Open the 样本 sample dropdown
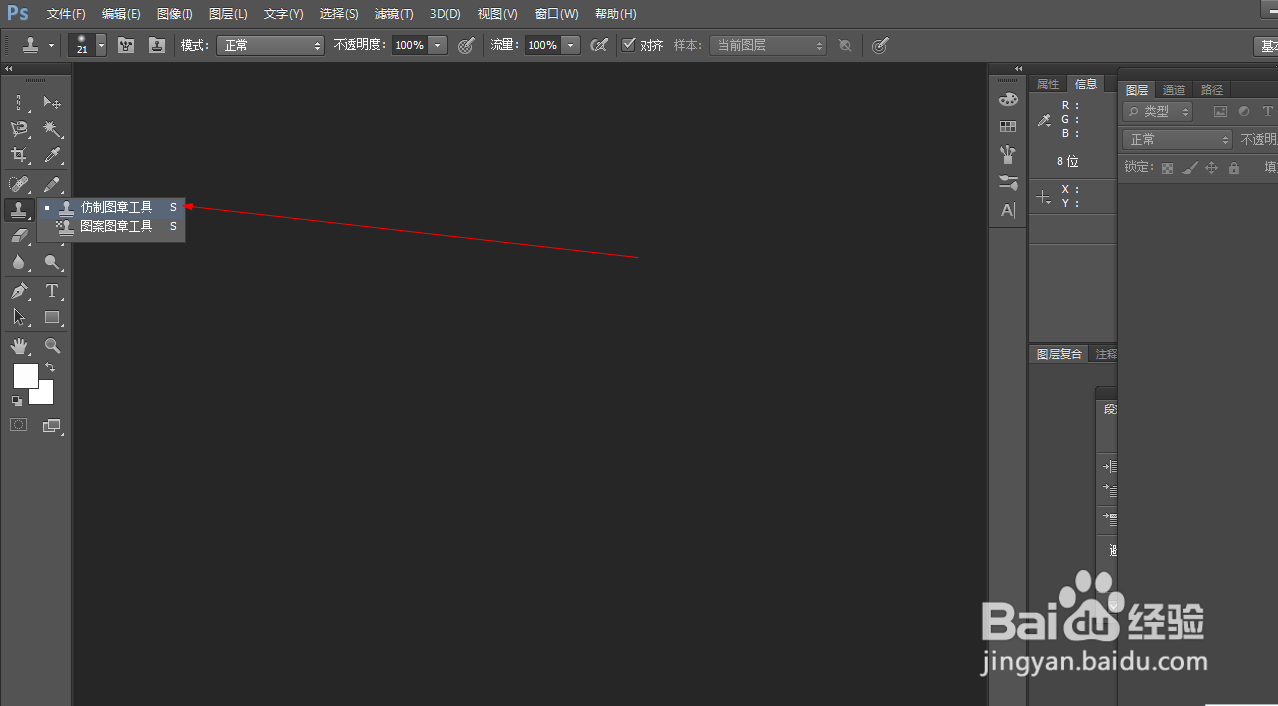Viewport: 1278px width, 706px height. pyautogui.click(x=768, y=45)
